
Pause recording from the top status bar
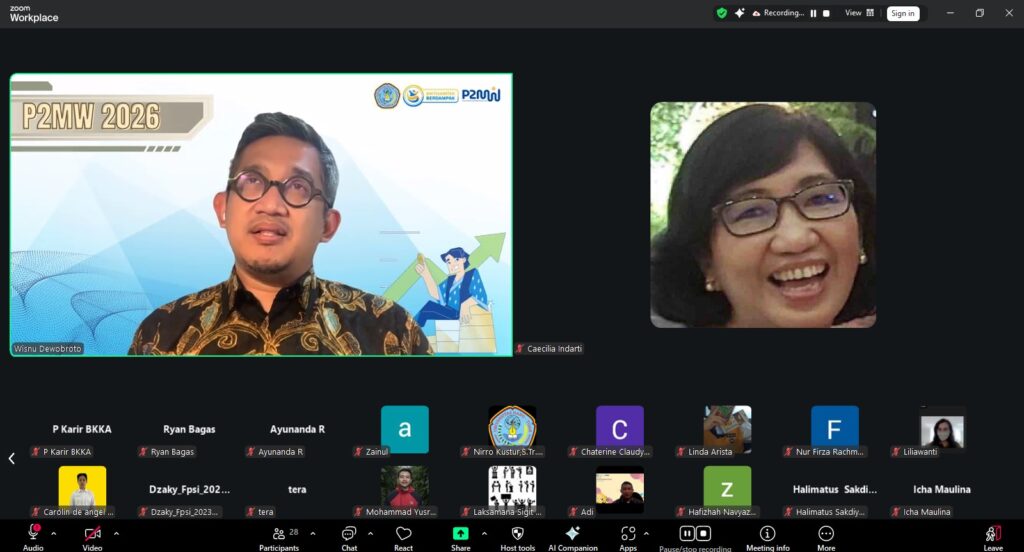coord(813,13)
